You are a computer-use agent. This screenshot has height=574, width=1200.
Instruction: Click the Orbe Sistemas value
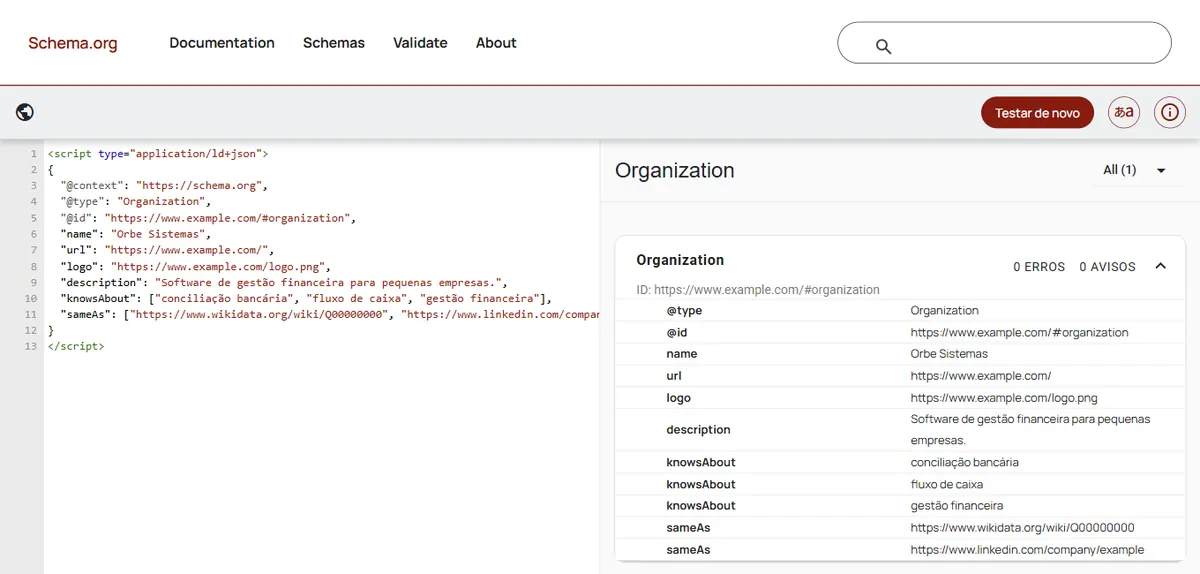point(949,354)
